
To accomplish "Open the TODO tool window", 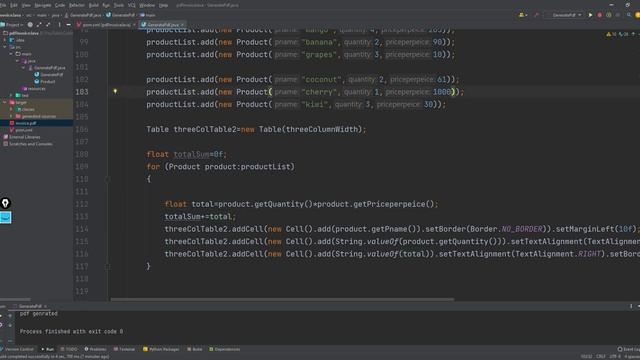I will click(69, 349).
